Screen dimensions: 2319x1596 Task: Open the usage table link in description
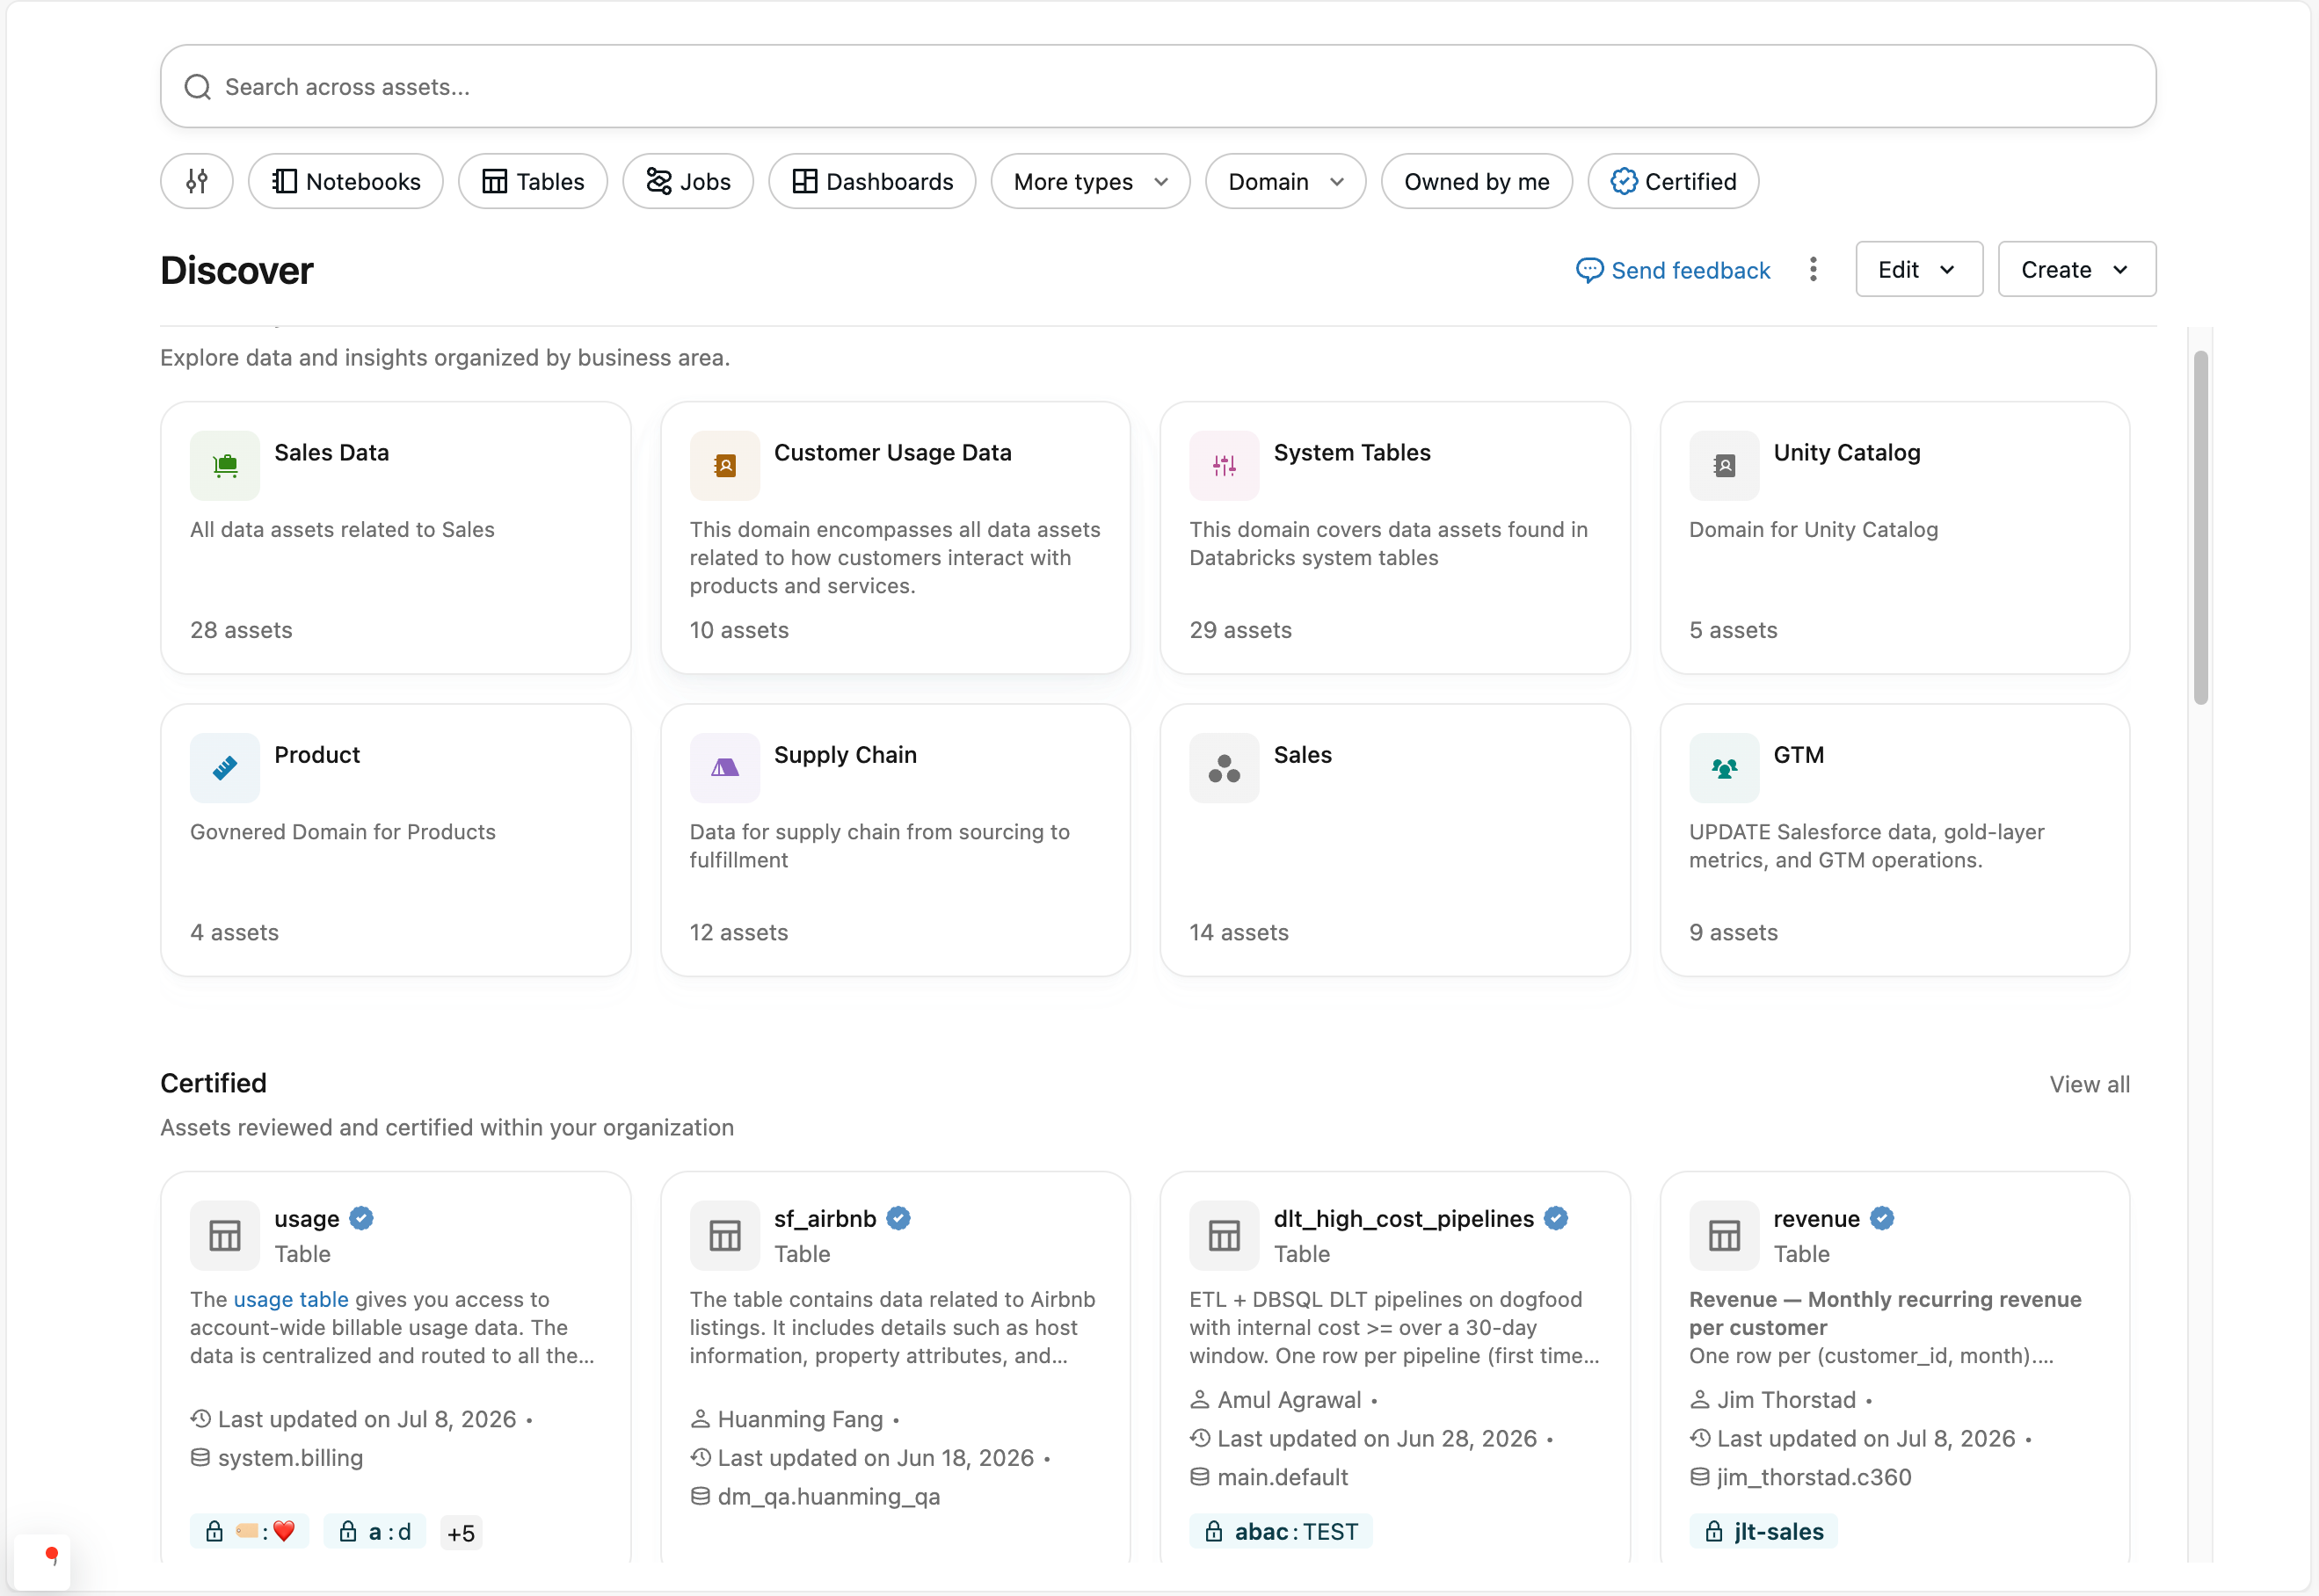click(291, 1299)
